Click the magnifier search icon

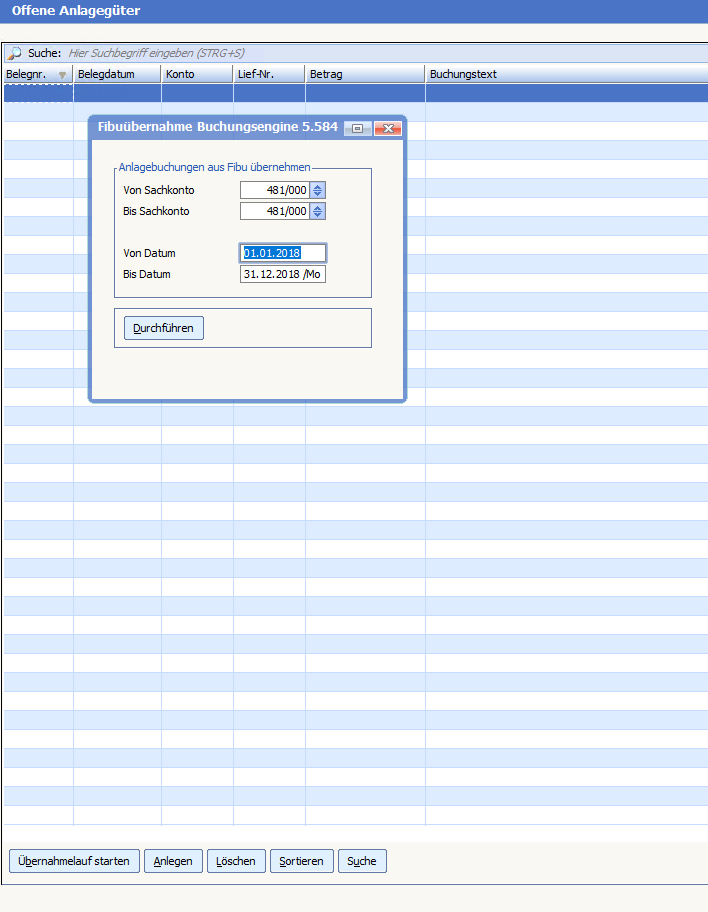point(15,52)
